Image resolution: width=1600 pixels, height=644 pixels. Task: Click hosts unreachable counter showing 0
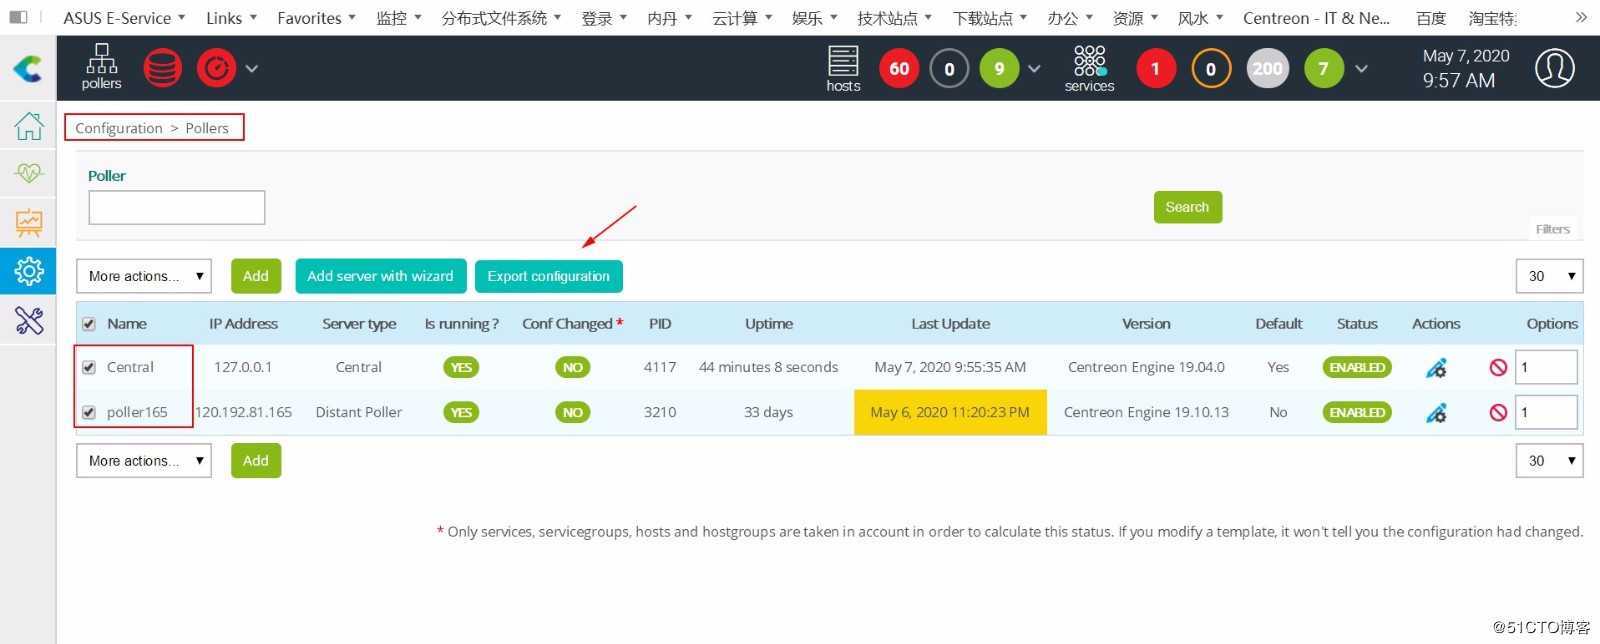[x=949, y=68]
